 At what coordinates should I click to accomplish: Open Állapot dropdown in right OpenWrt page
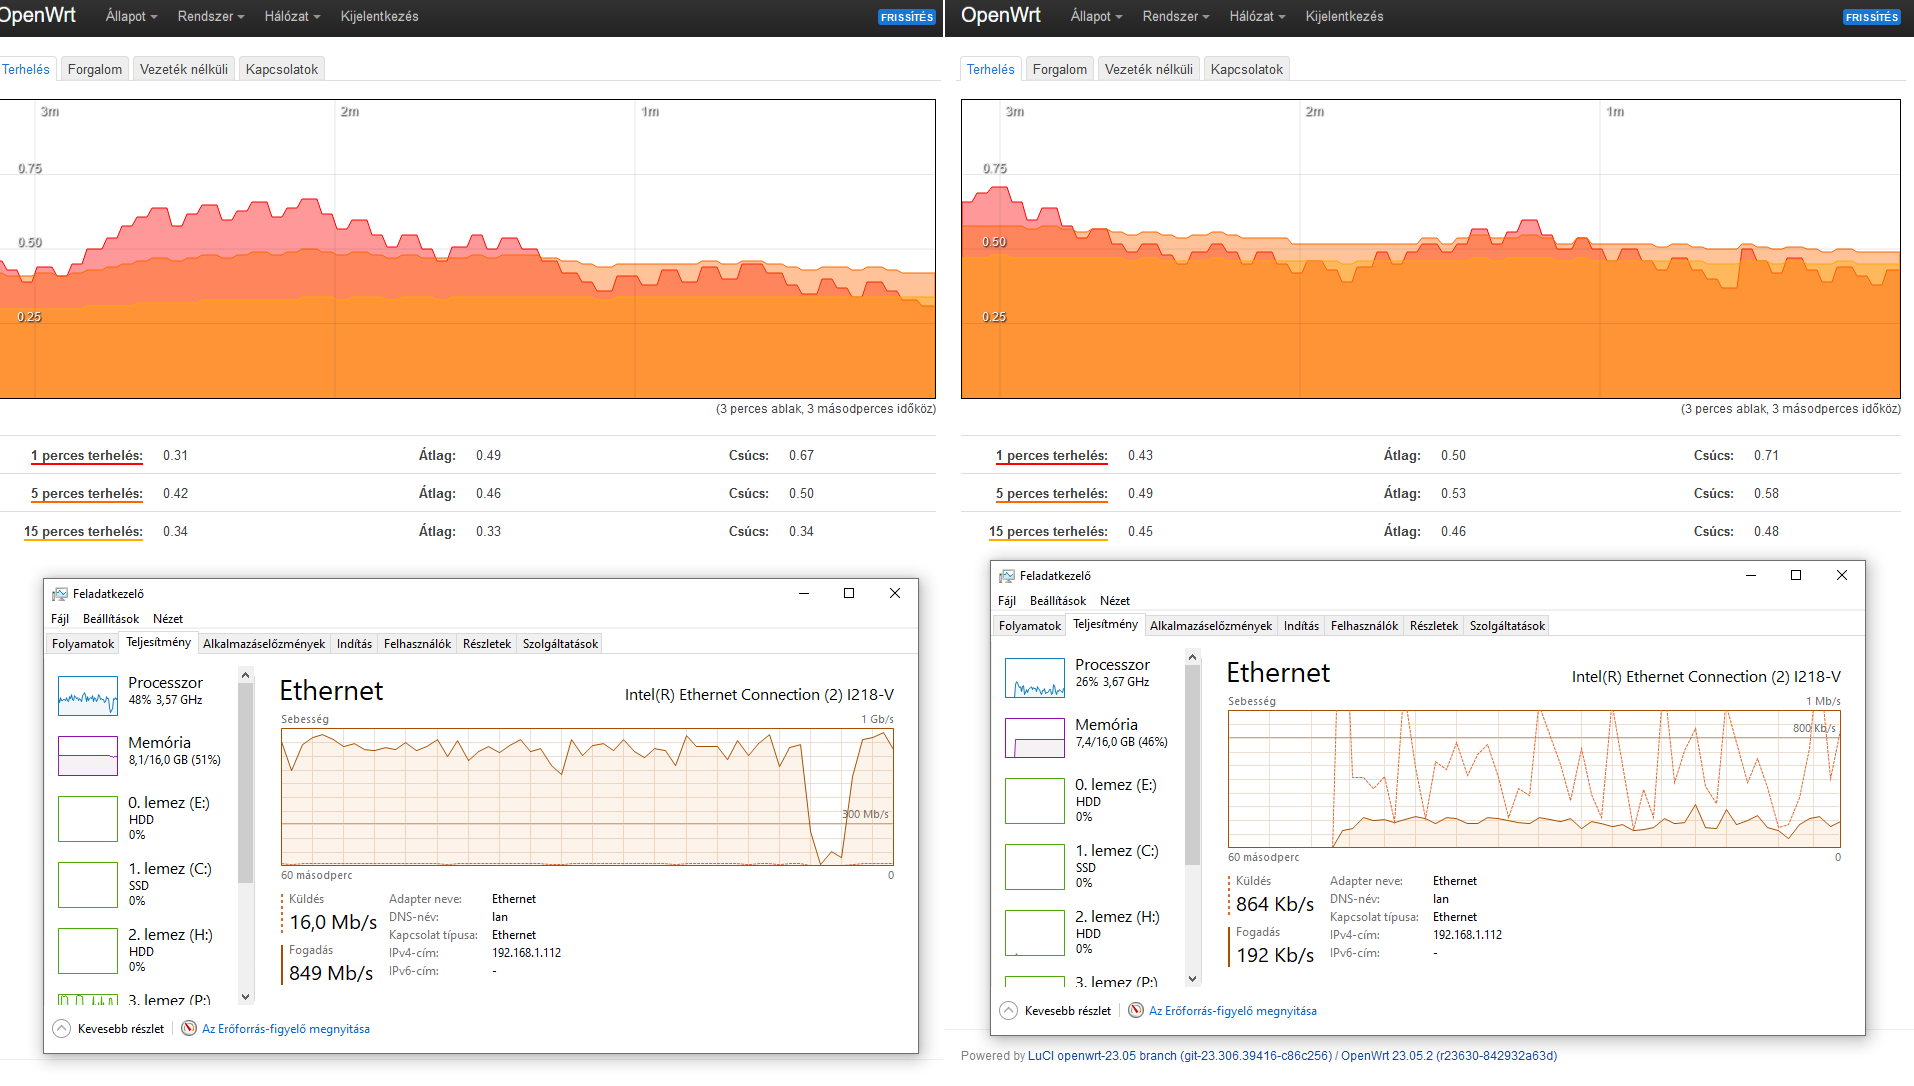click(x=1096, y=16)
